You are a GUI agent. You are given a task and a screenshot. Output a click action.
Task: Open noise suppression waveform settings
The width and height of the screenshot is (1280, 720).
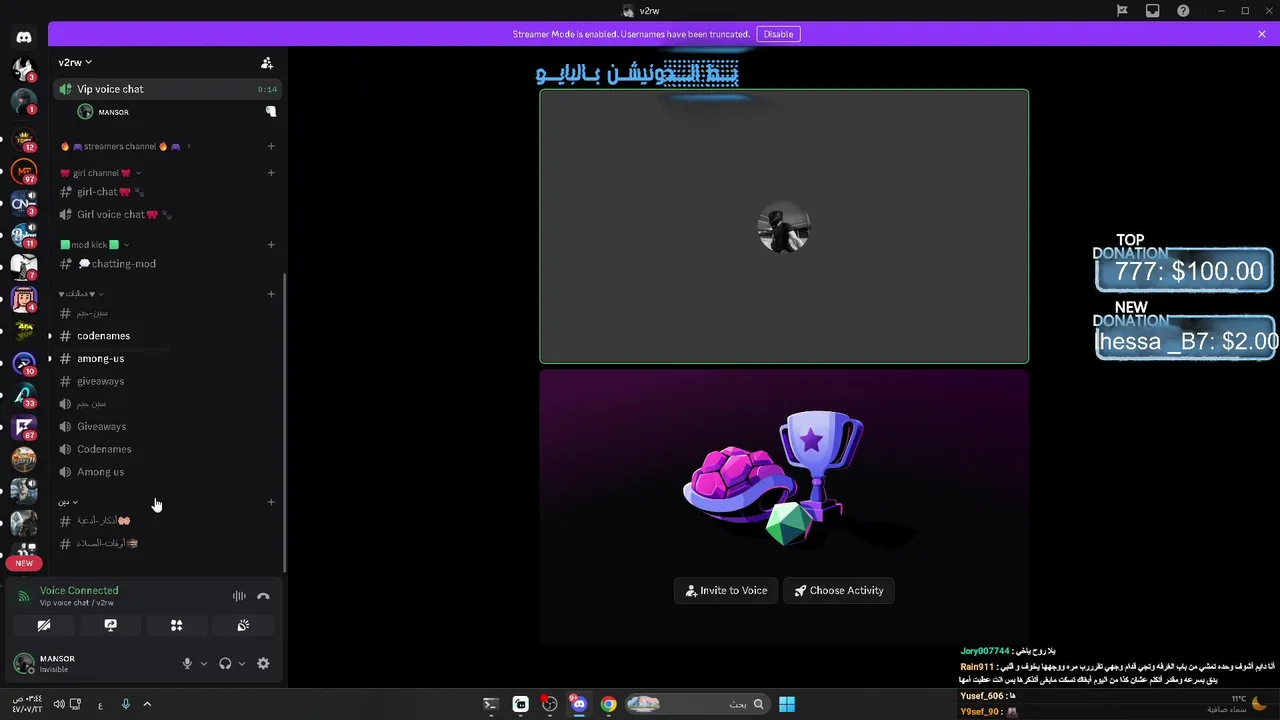click(239, 596)
